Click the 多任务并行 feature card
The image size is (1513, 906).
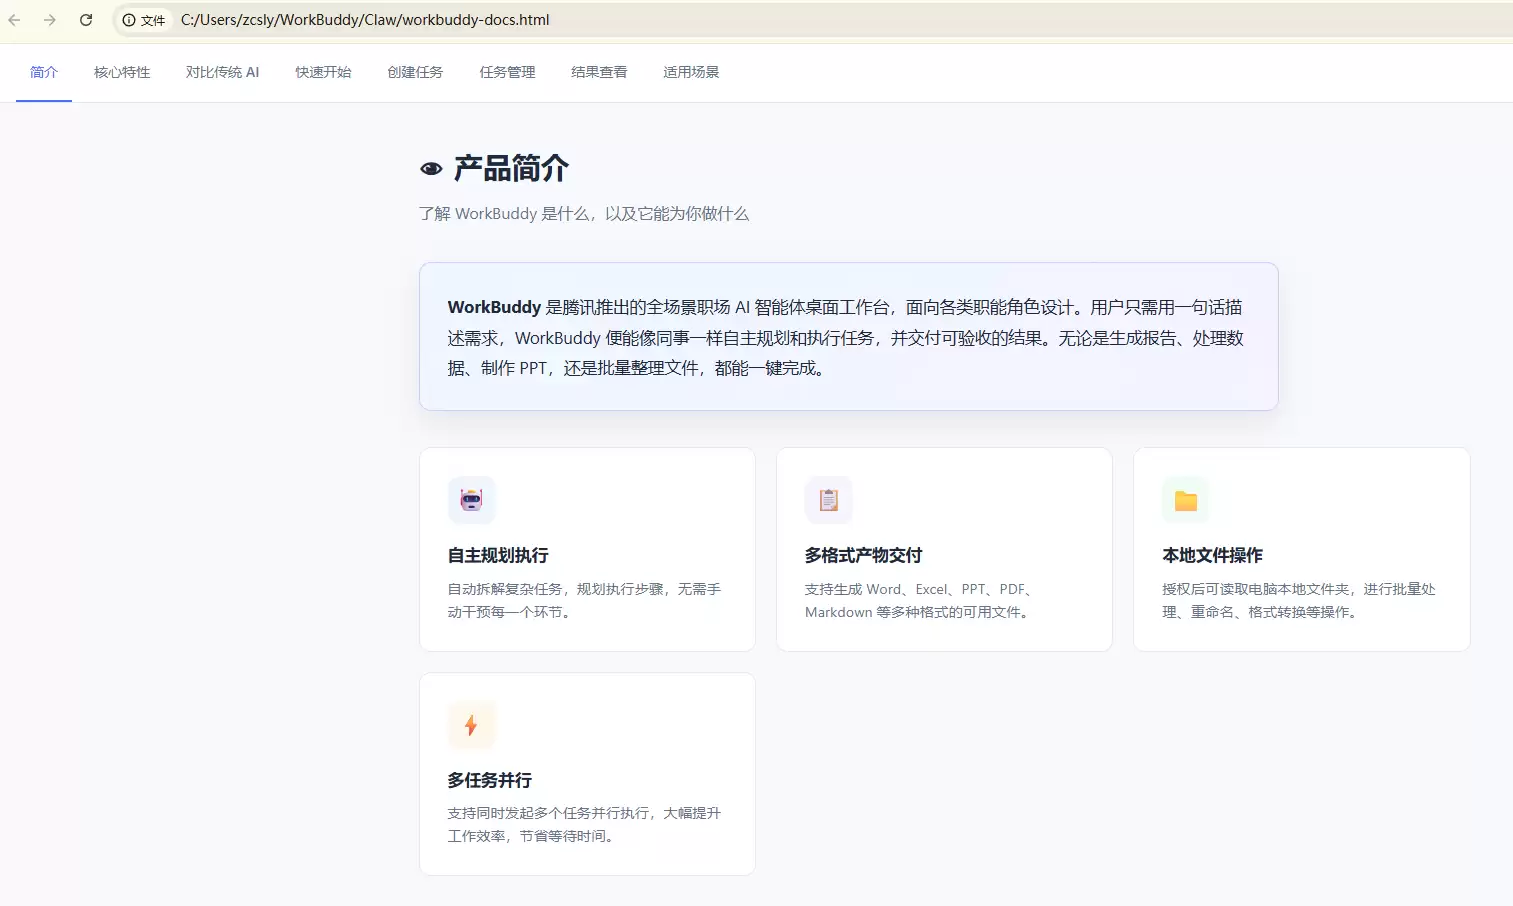click(587, 774)
